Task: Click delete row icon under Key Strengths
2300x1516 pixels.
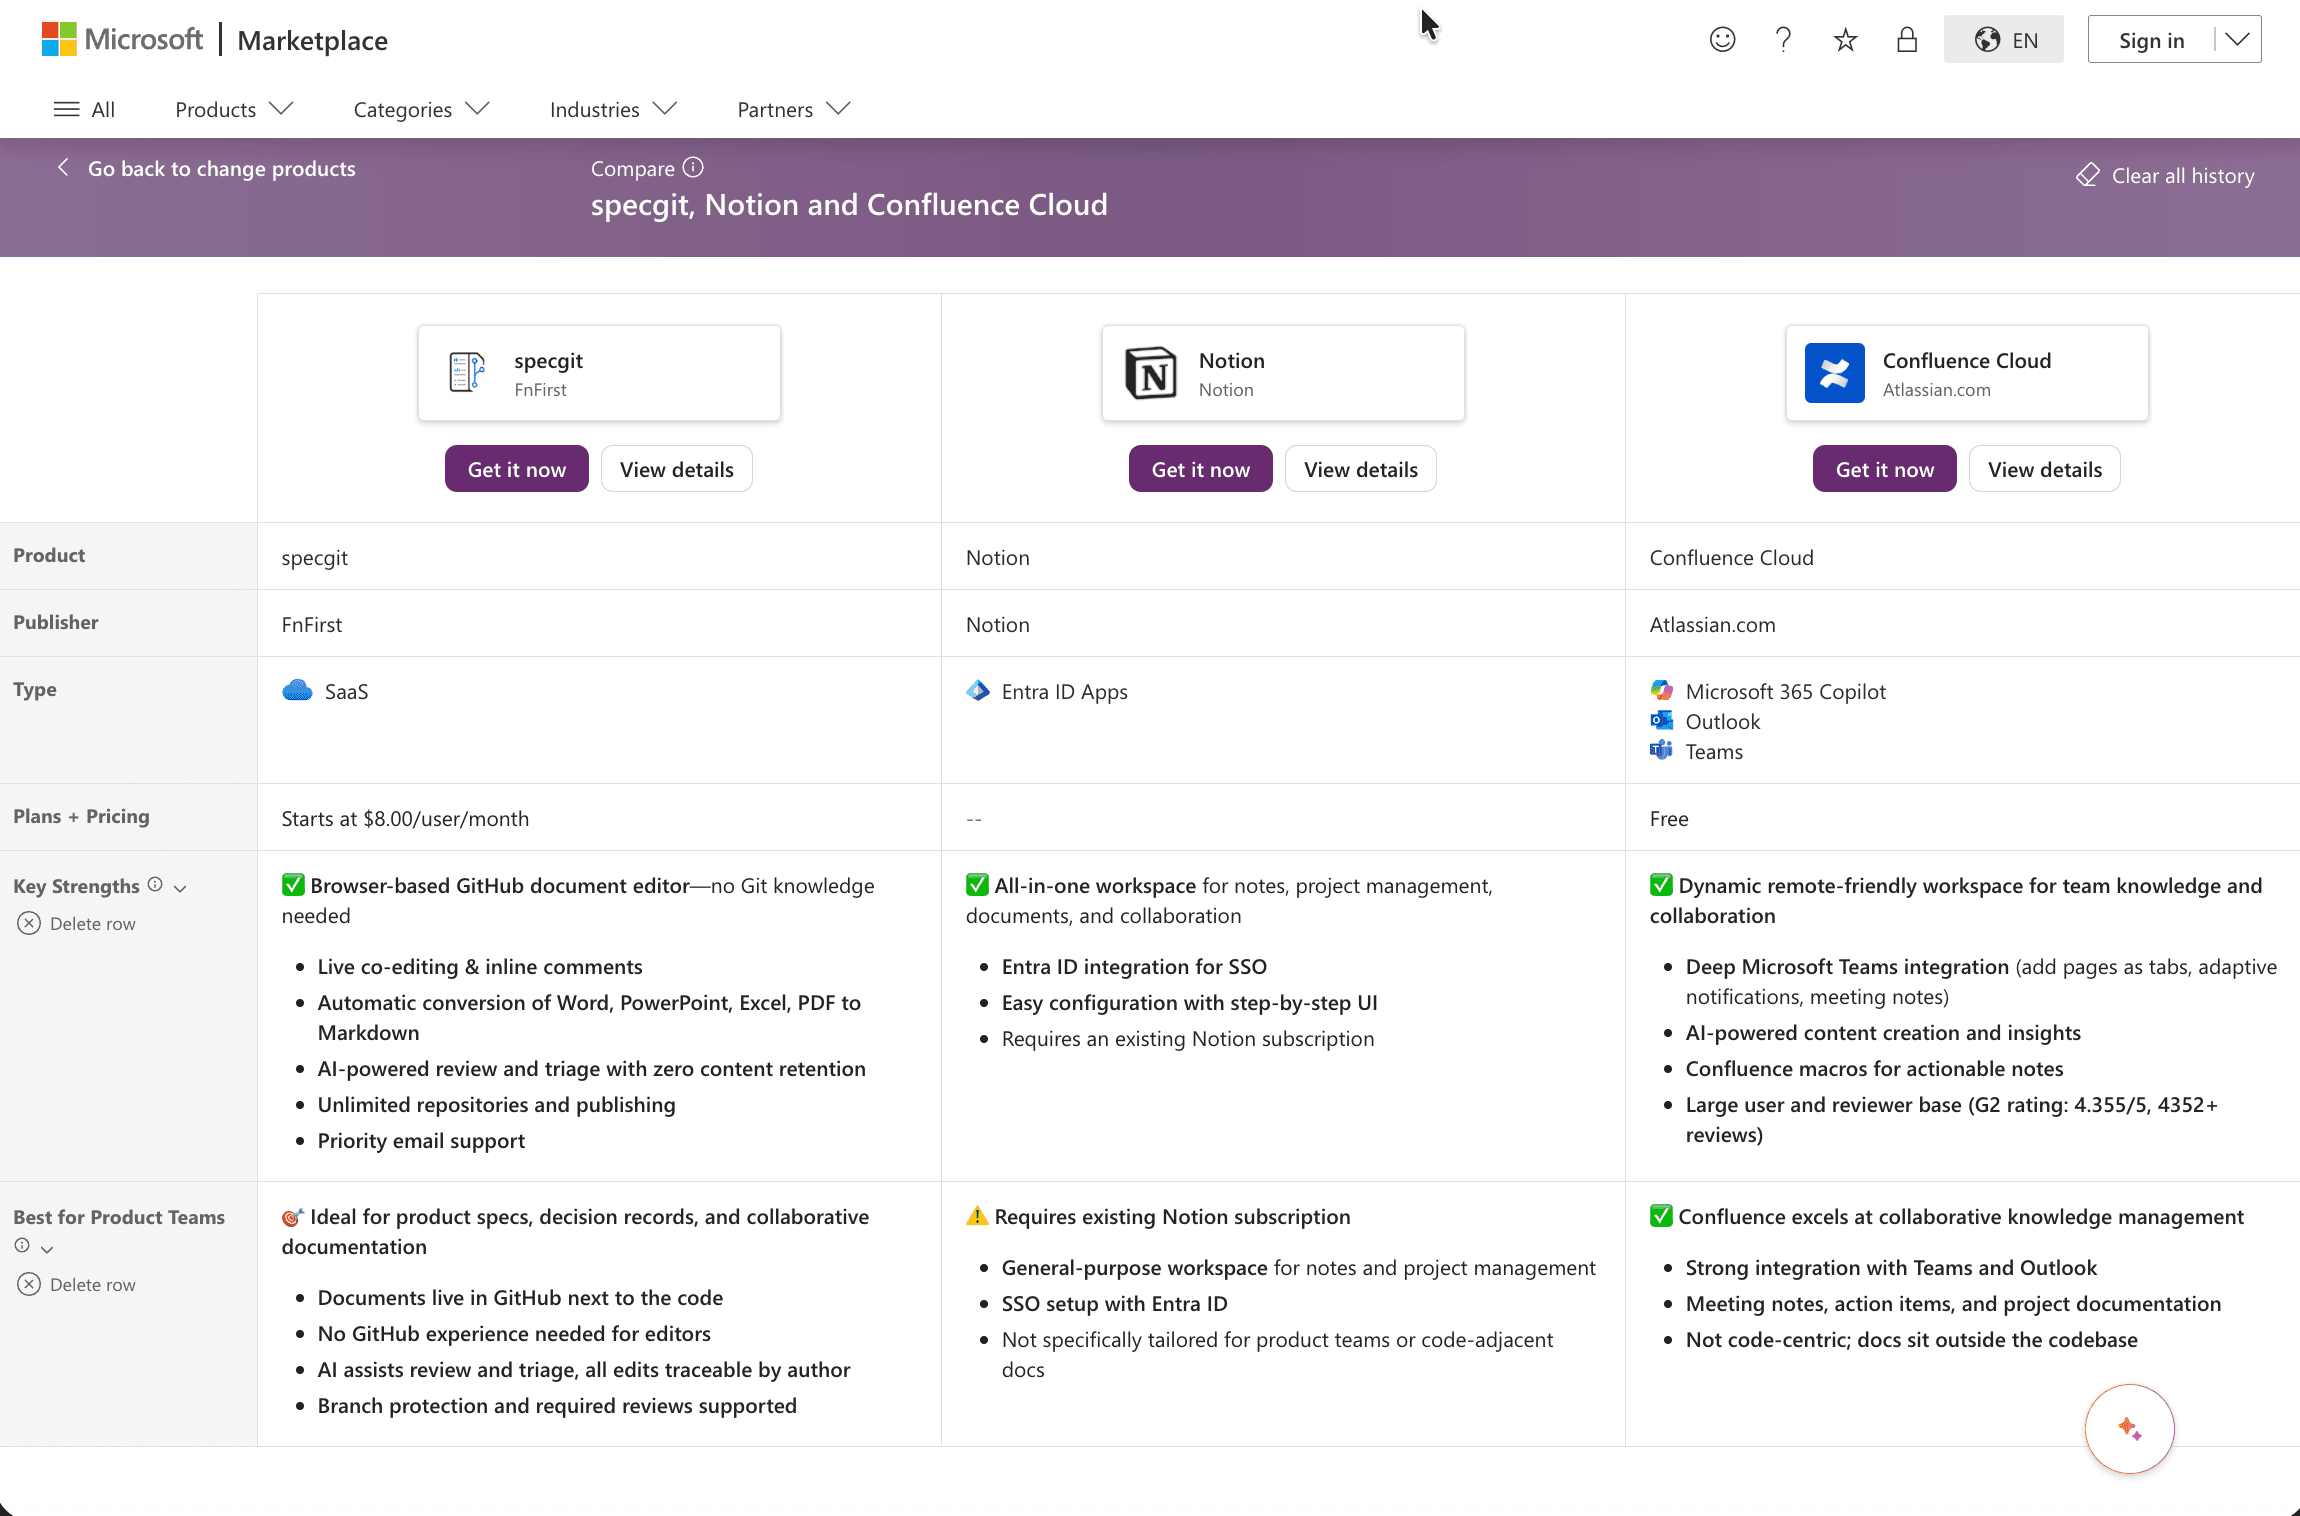Action: (29, 923)
